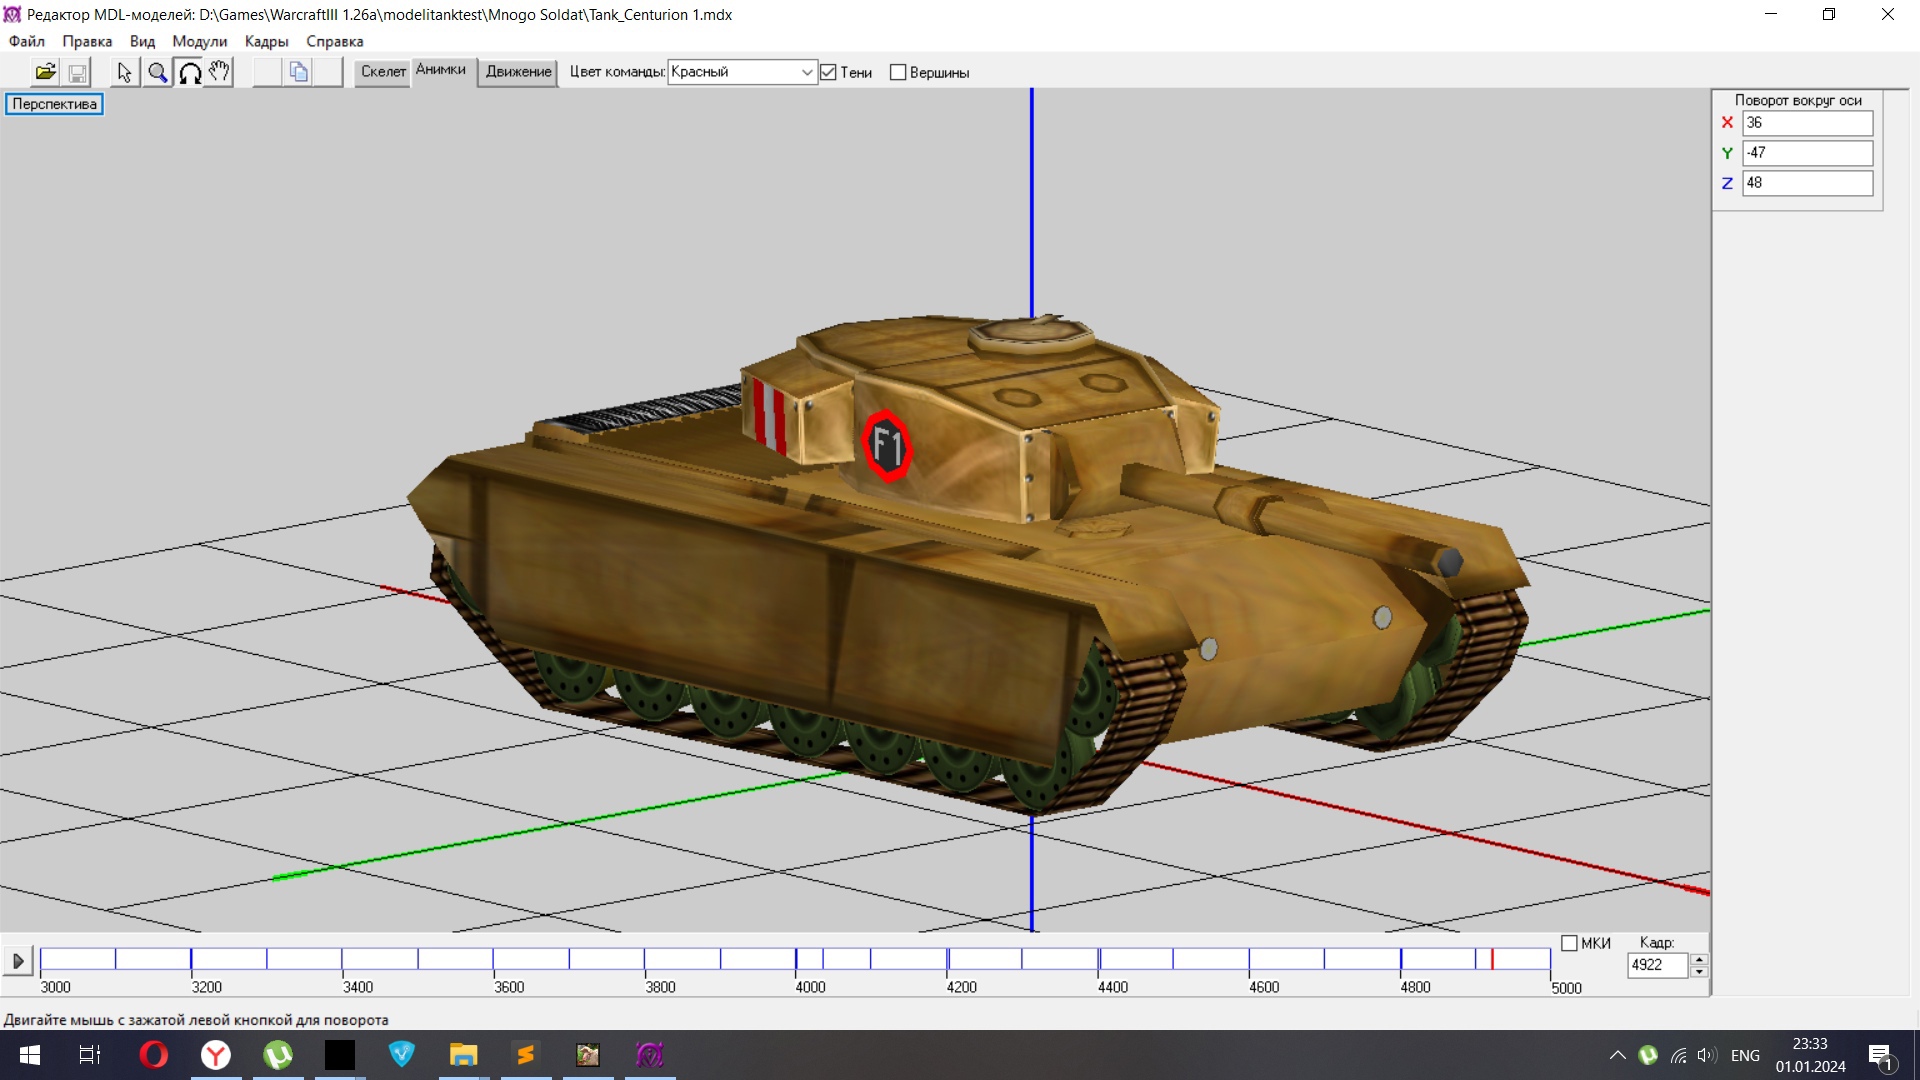Open the Модули menu
Screen dimensions: 1920x1080
(199, 41)
